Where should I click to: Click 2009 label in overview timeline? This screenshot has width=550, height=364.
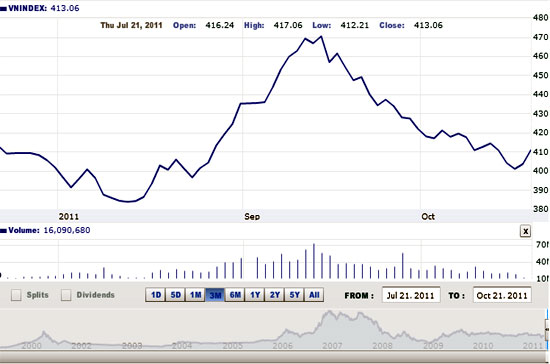click(433, 345)
